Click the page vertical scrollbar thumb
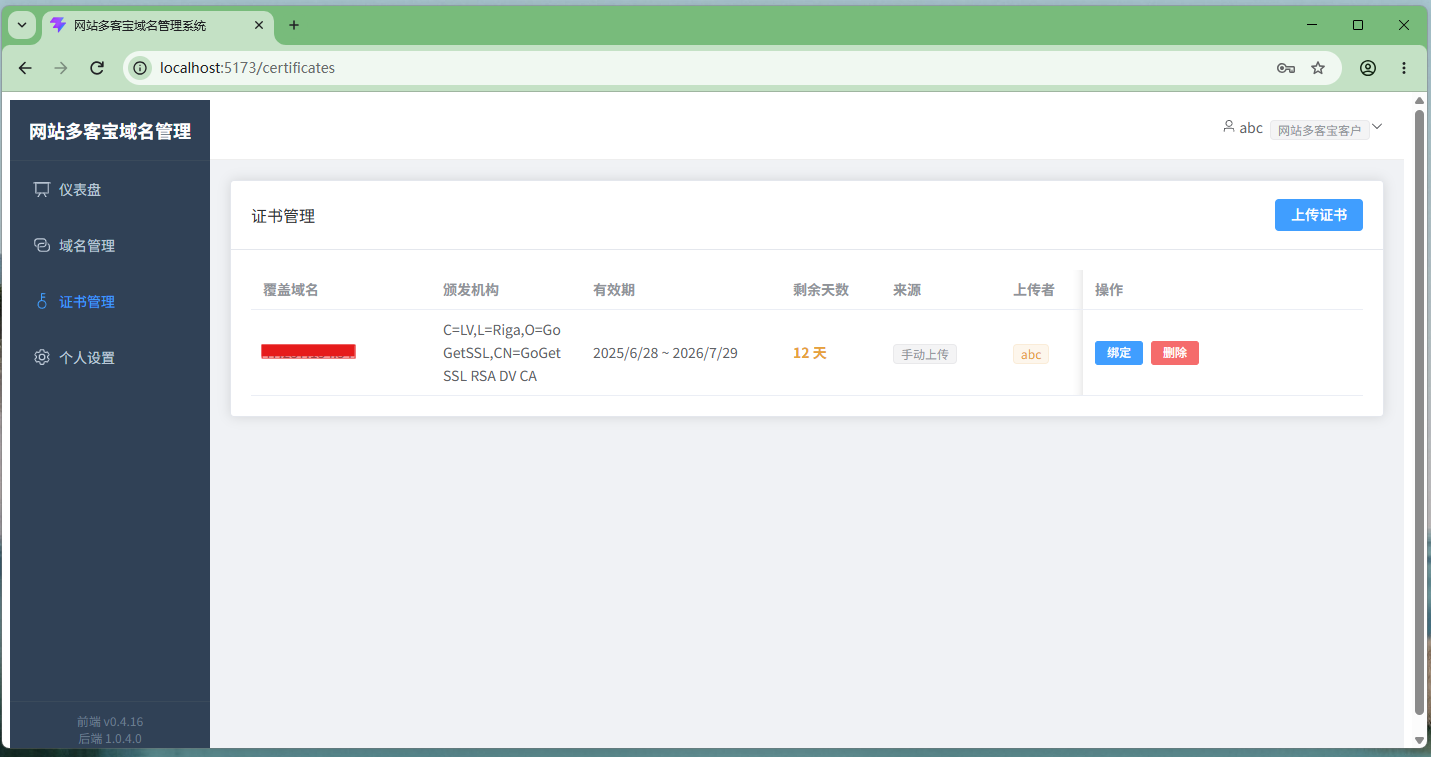This screenshot has width=1431, height=757. [1419, 412]
